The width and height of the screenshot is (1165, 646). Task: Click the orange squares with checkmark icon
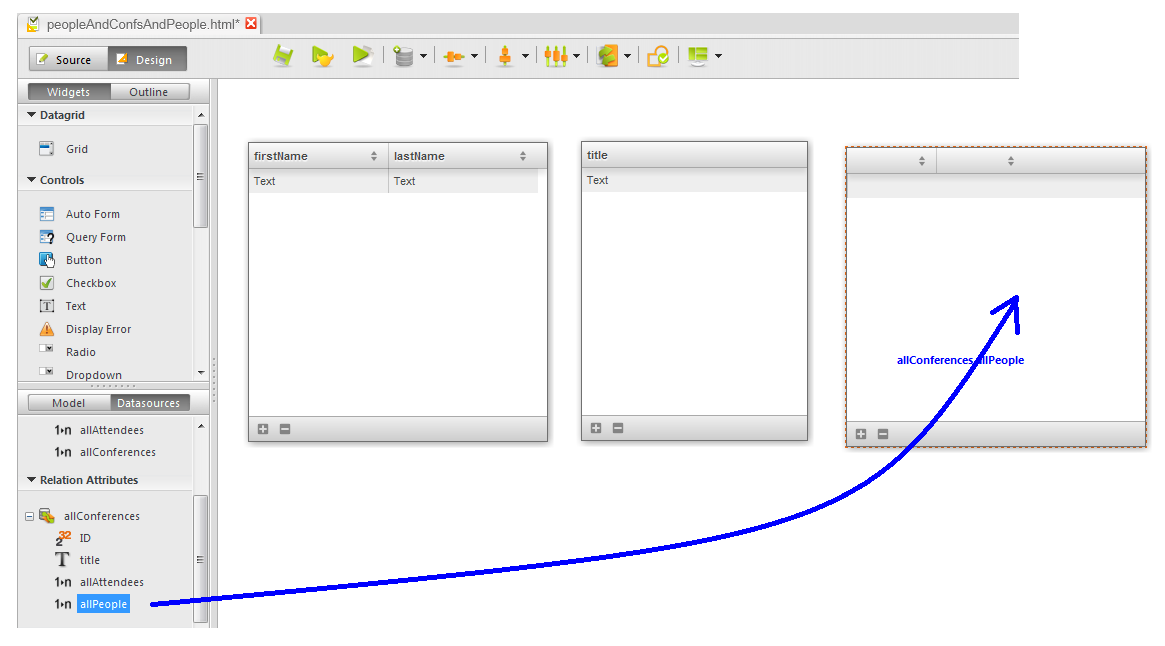[x=658, y=56]
